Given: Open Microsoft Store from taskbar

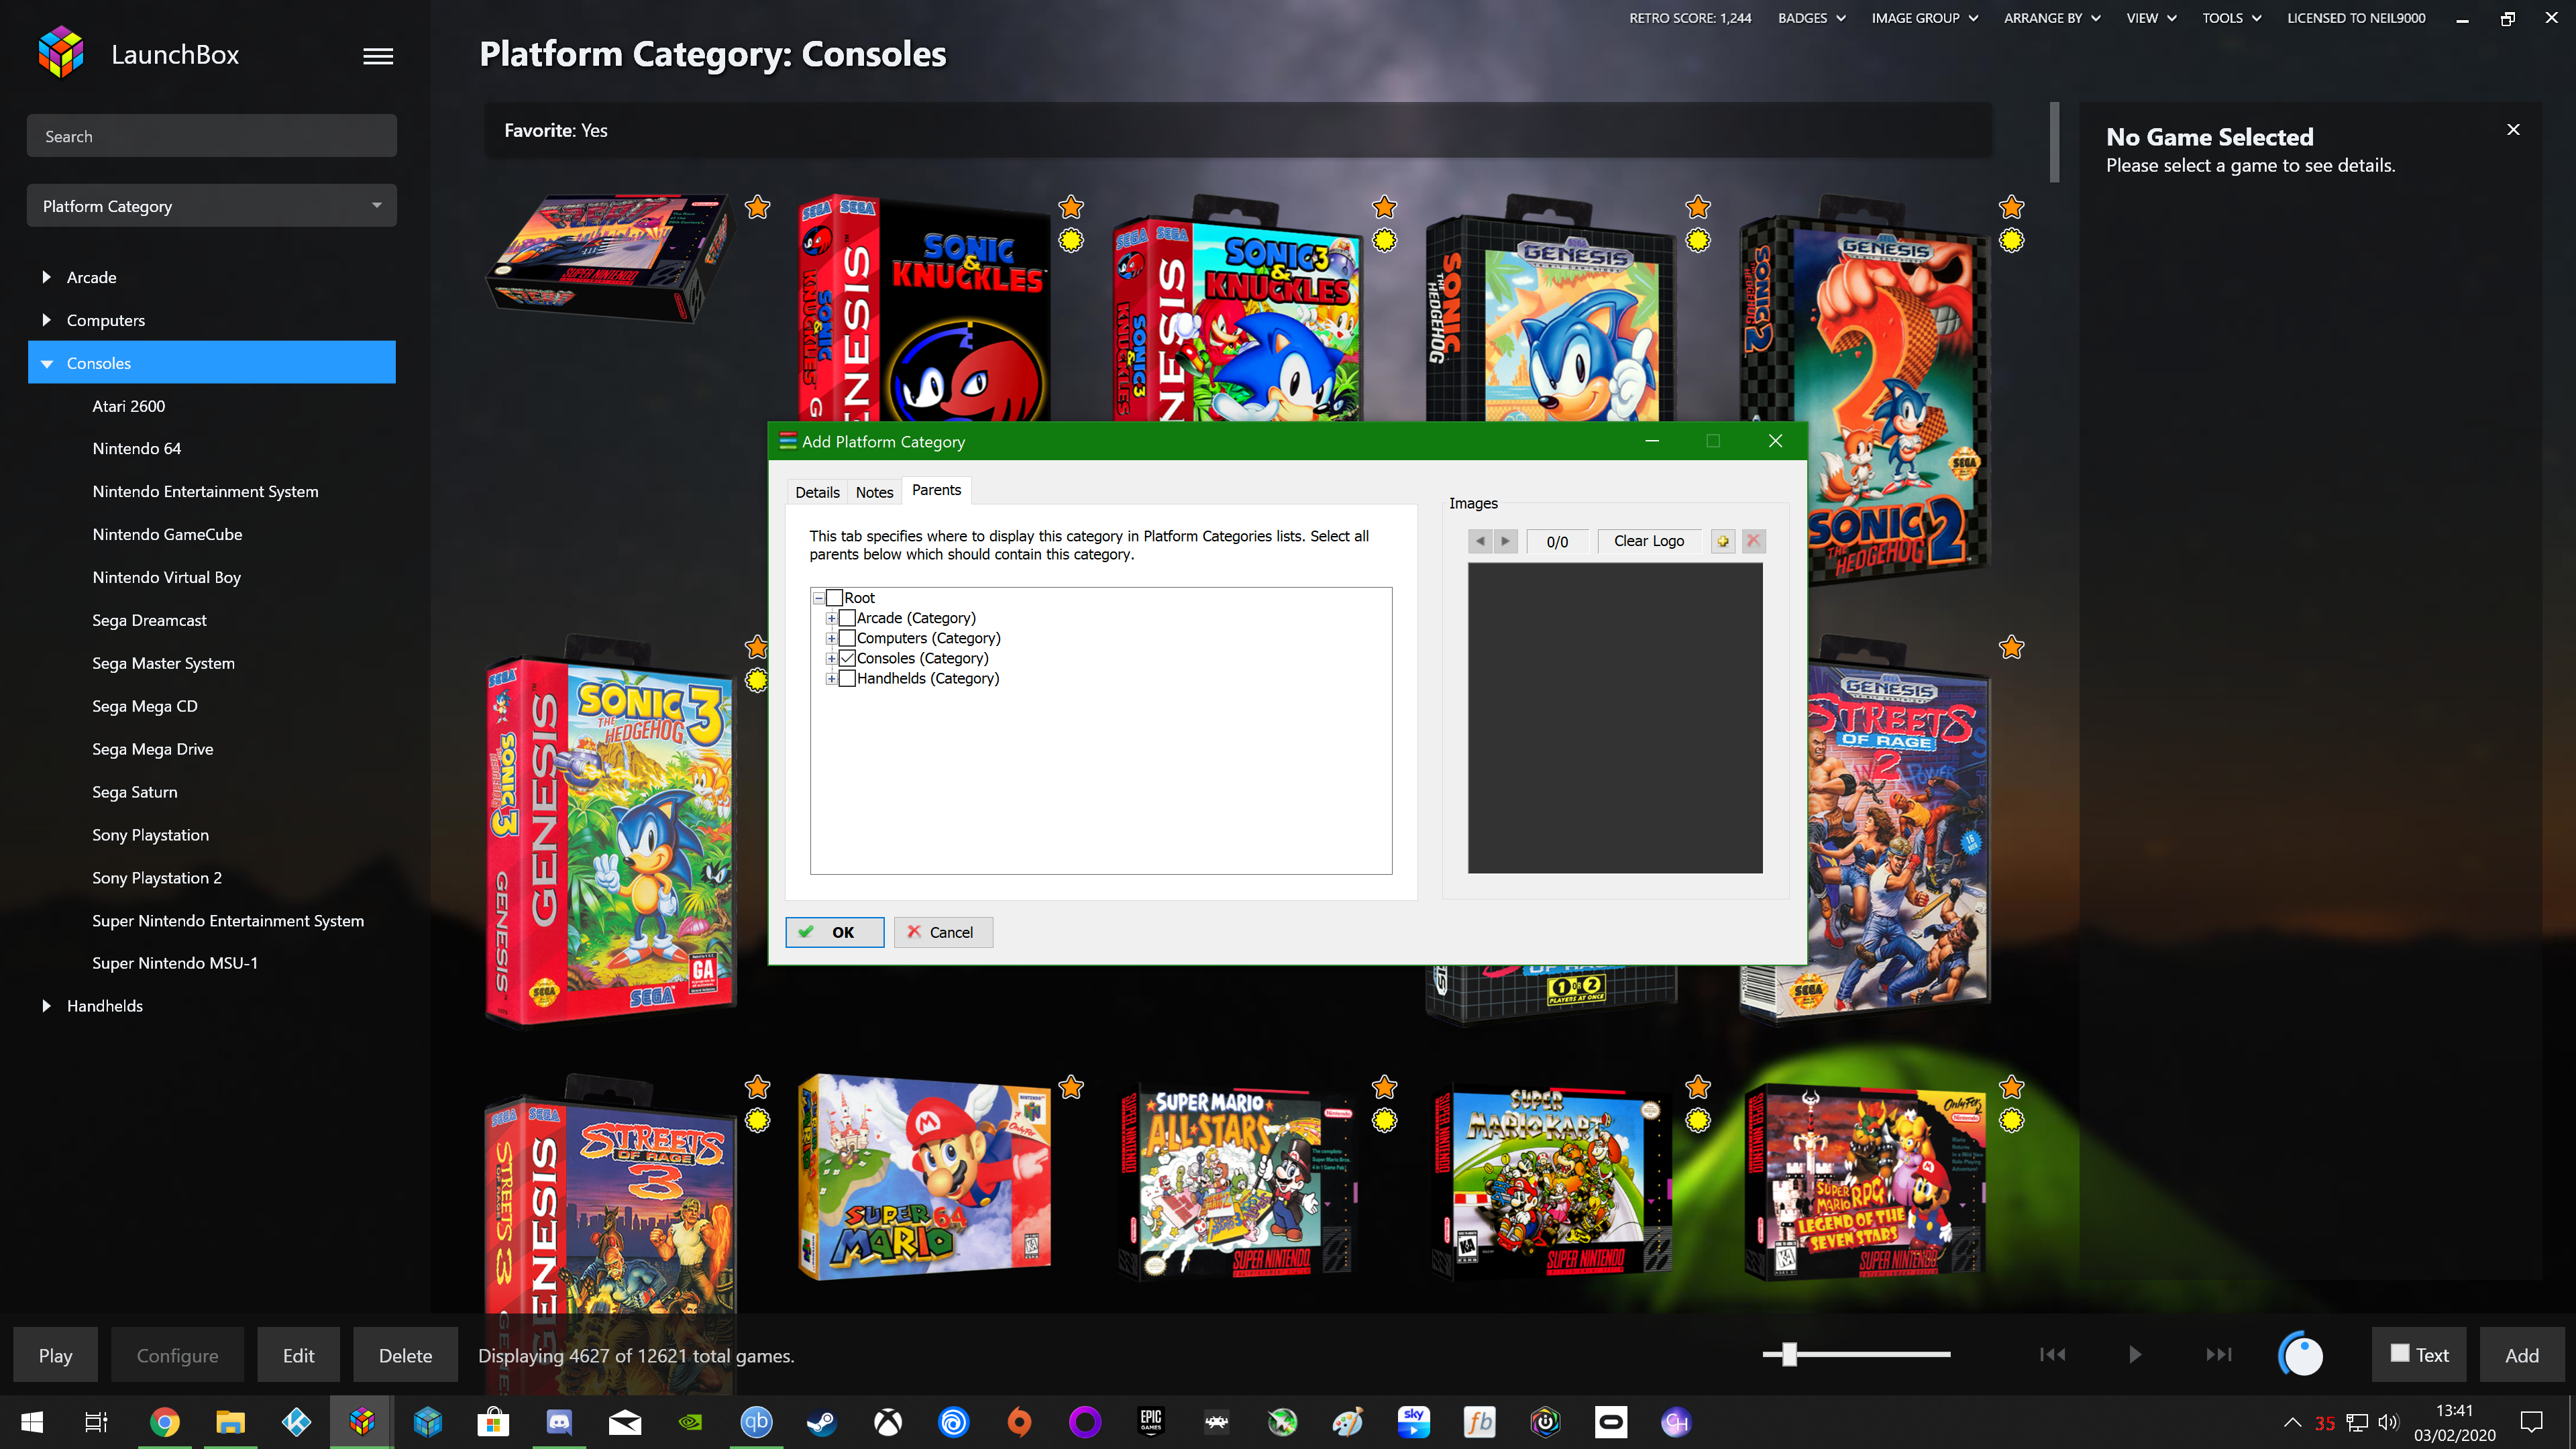Looking at the screenshot, I should click(x=493, y=1422).
